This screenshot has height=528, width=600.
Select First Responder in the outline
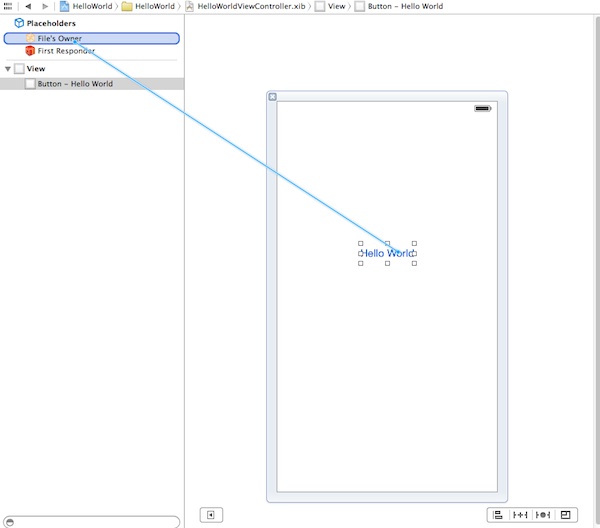pos(66,51)
